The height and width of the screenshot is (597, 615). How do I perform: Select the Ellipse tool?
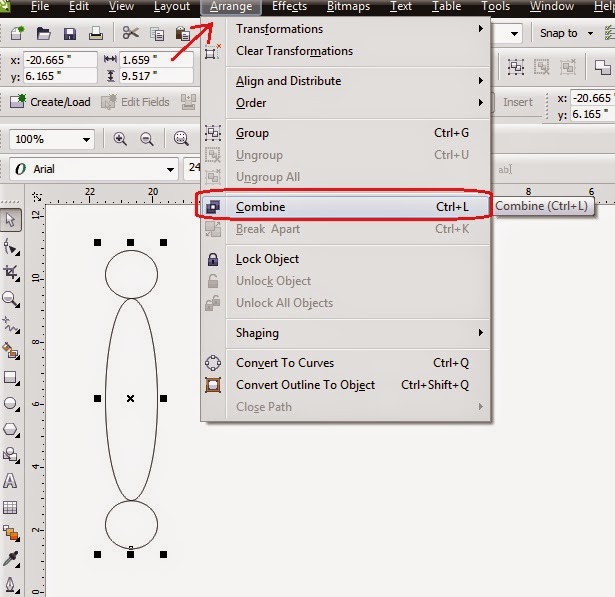click(x=11, y=404)
